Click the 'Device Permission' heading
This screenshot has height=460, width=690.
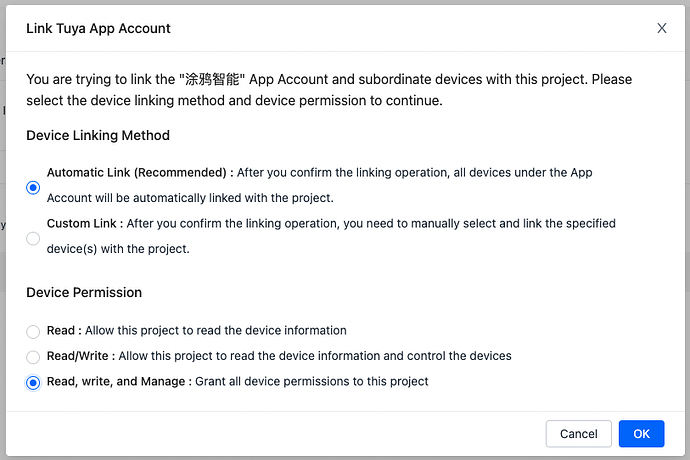[x=84, y=292]
